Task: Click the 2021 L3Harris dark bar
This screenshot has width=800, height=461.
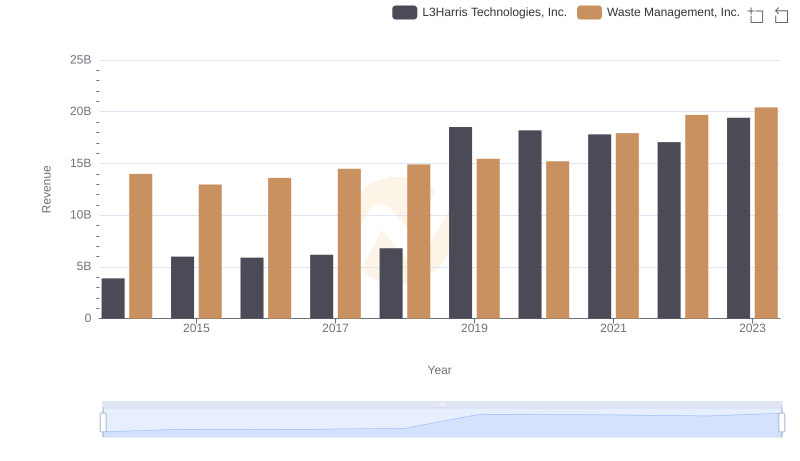Action: tap(599, 226)
